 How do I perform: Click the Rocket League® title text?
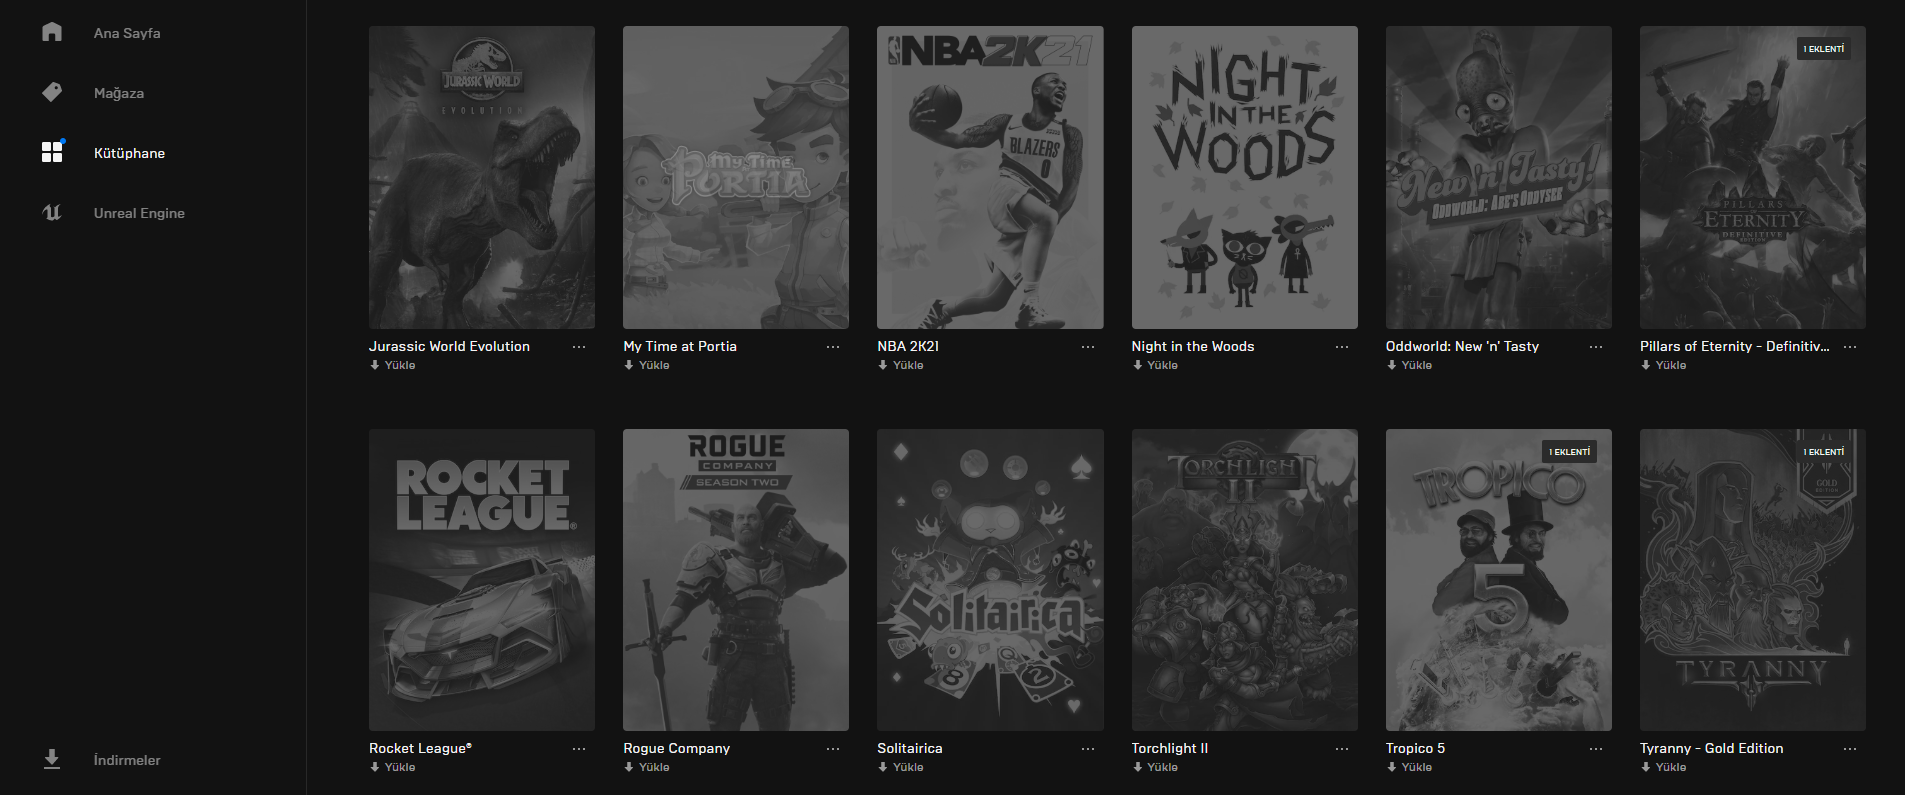click(x=420, y=748)
